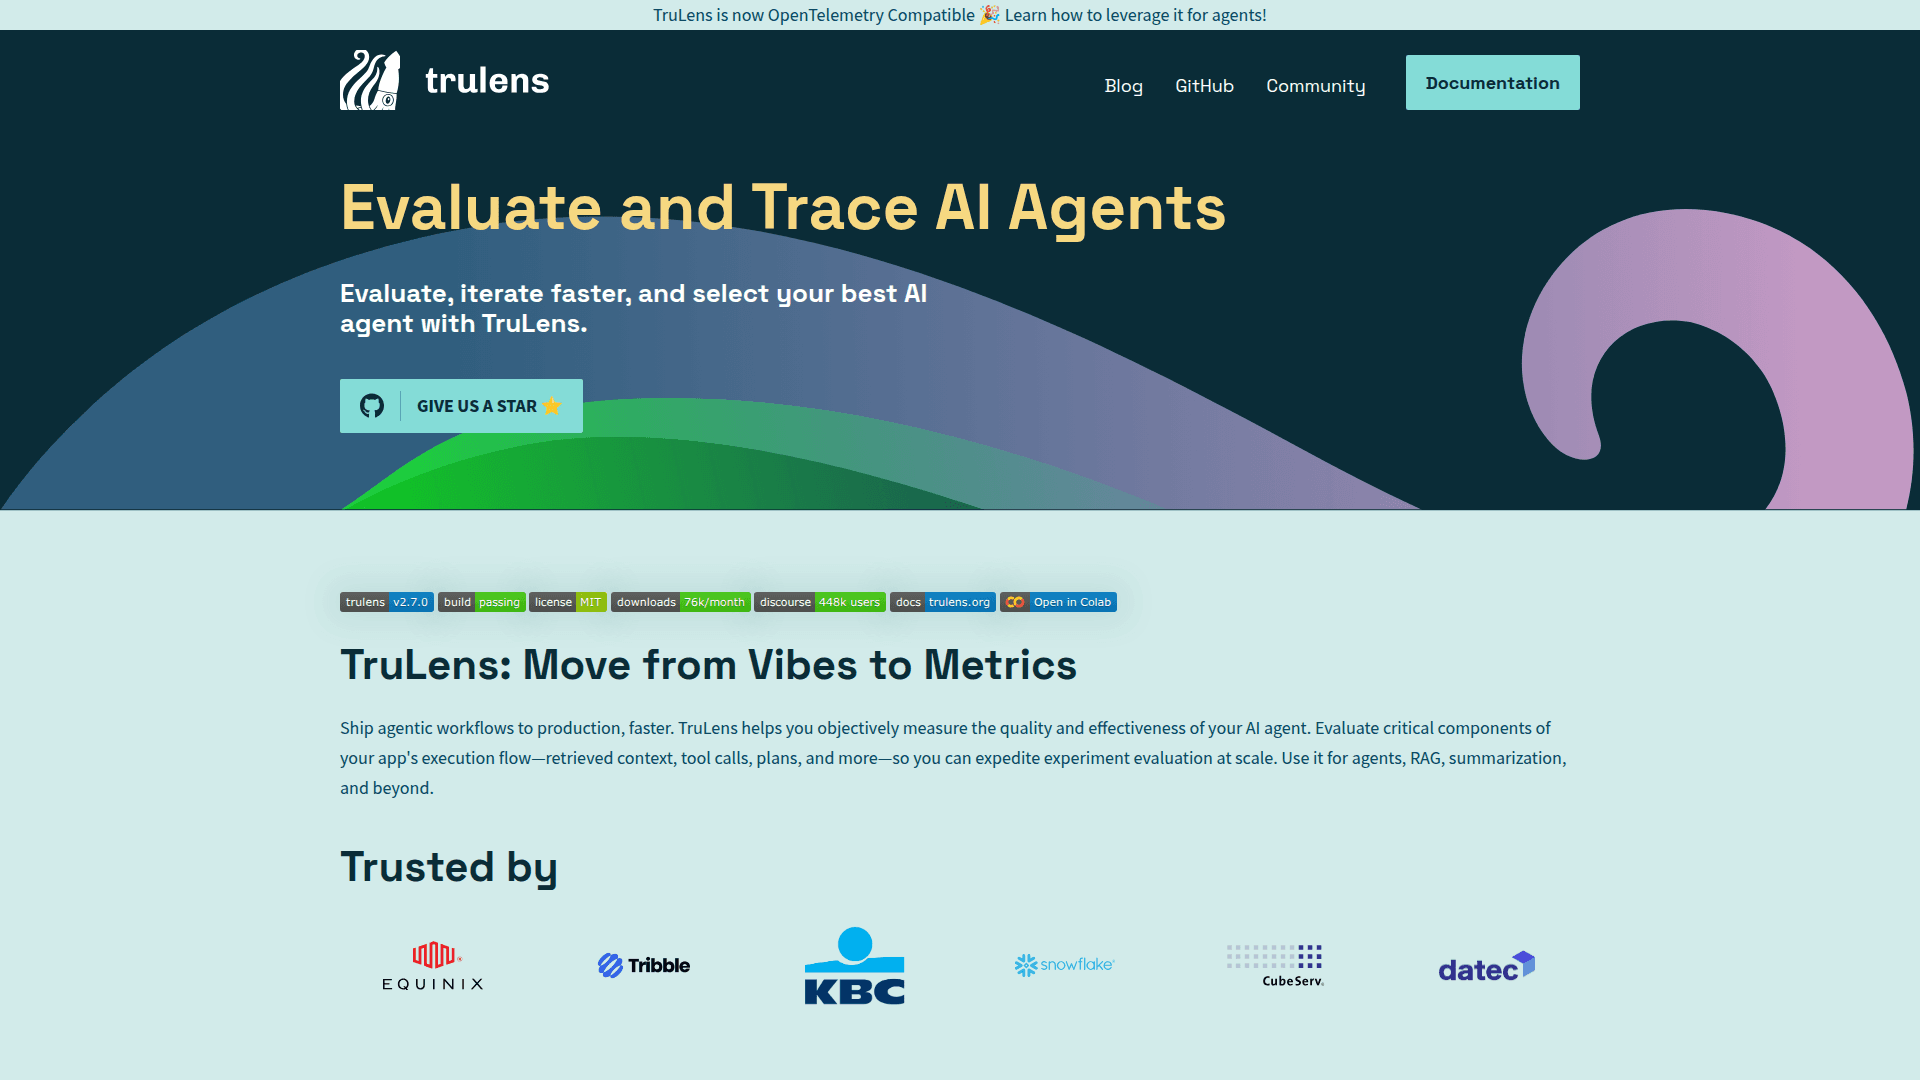Click the datec logo
Image resolution: width=1920 pixels, height=1080 pixels.
1486,967
